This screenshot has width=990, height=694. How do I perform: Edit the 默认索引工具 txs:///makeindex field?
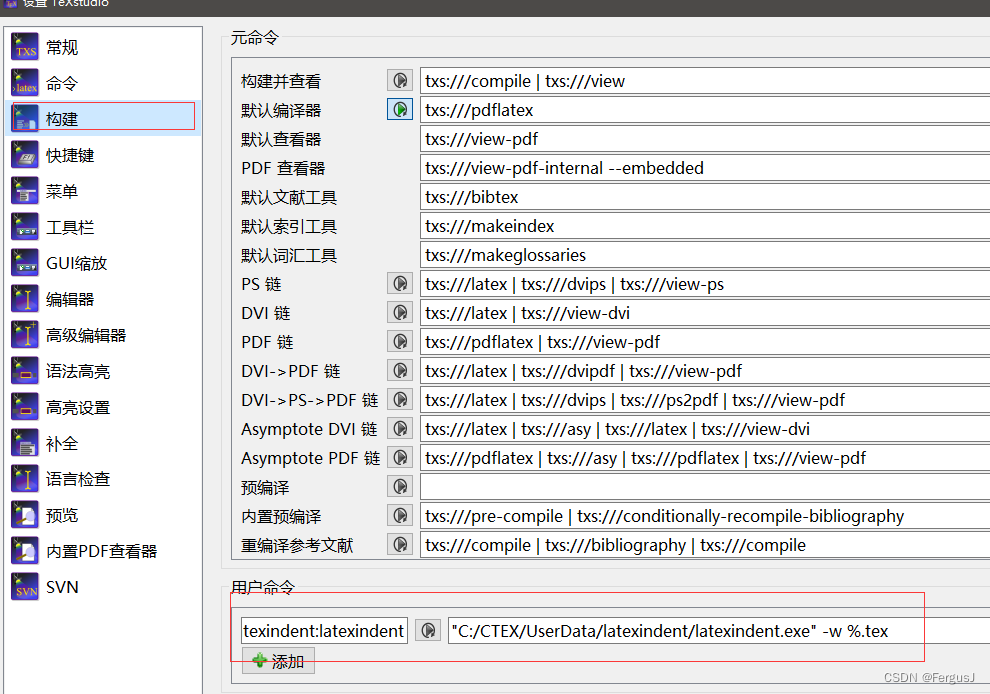coord(705,226)
